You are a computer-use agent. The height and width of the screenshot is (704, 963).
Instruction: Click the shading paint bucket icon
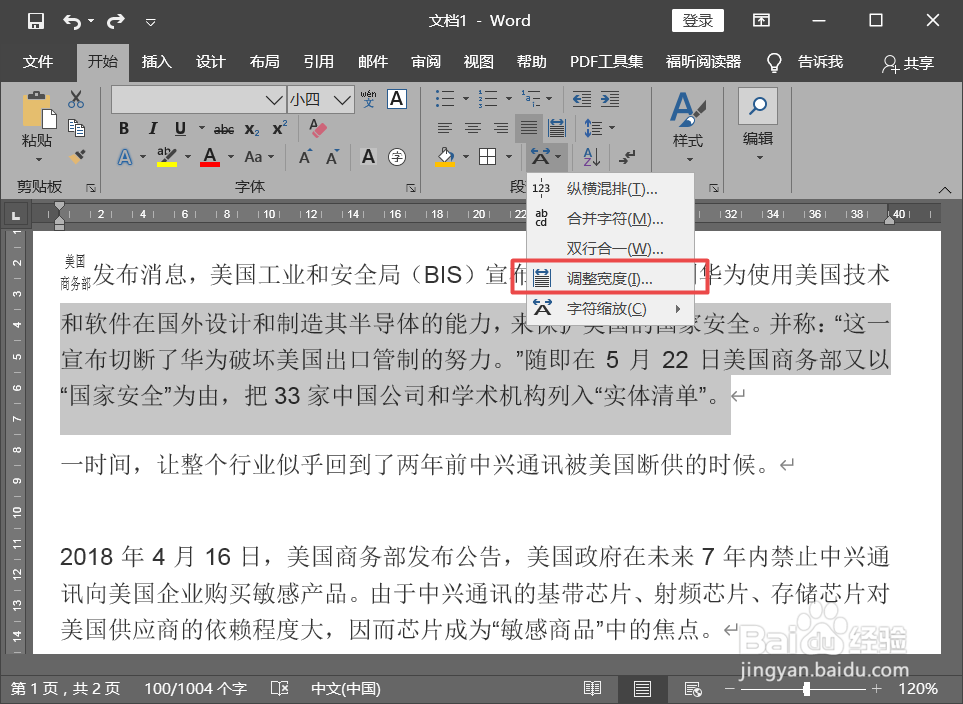click(x=445, y=155)
